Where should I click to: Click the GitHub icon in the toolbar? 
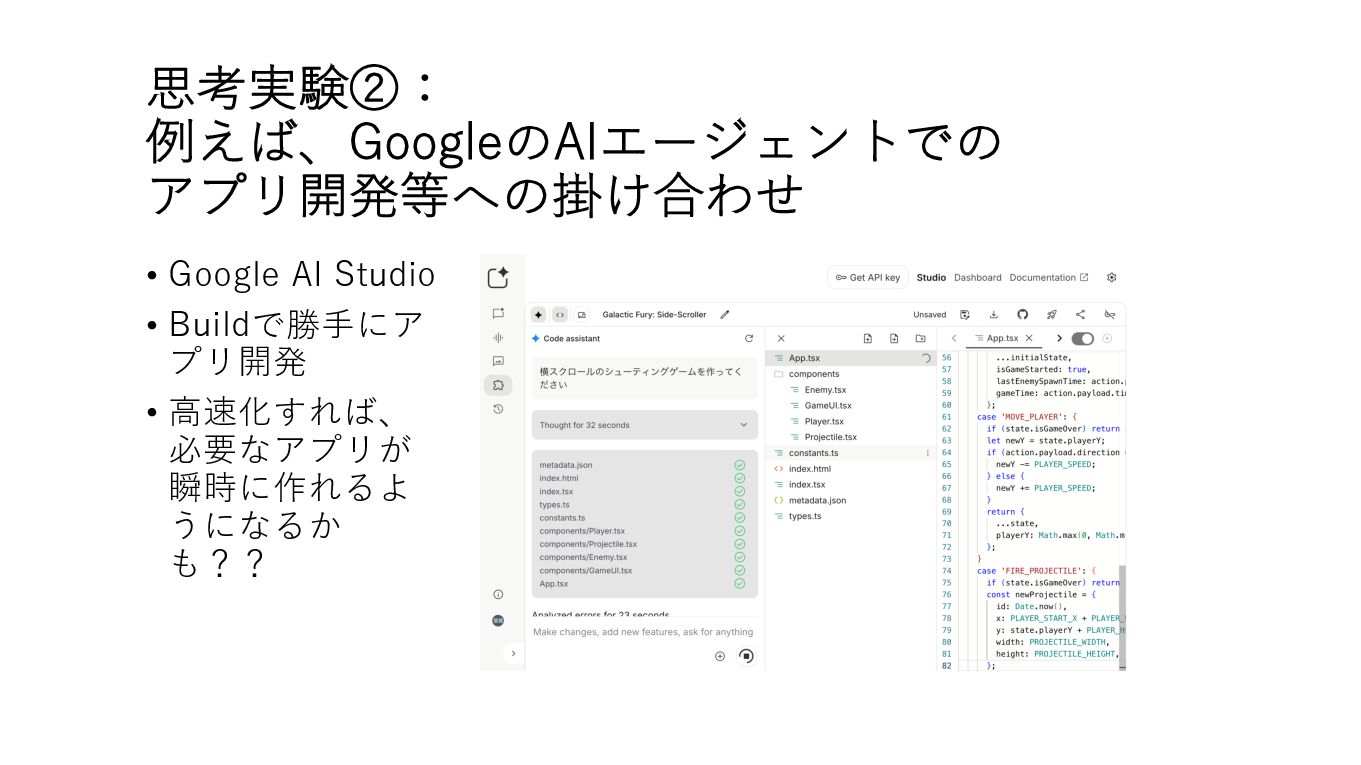[1022, 314]
